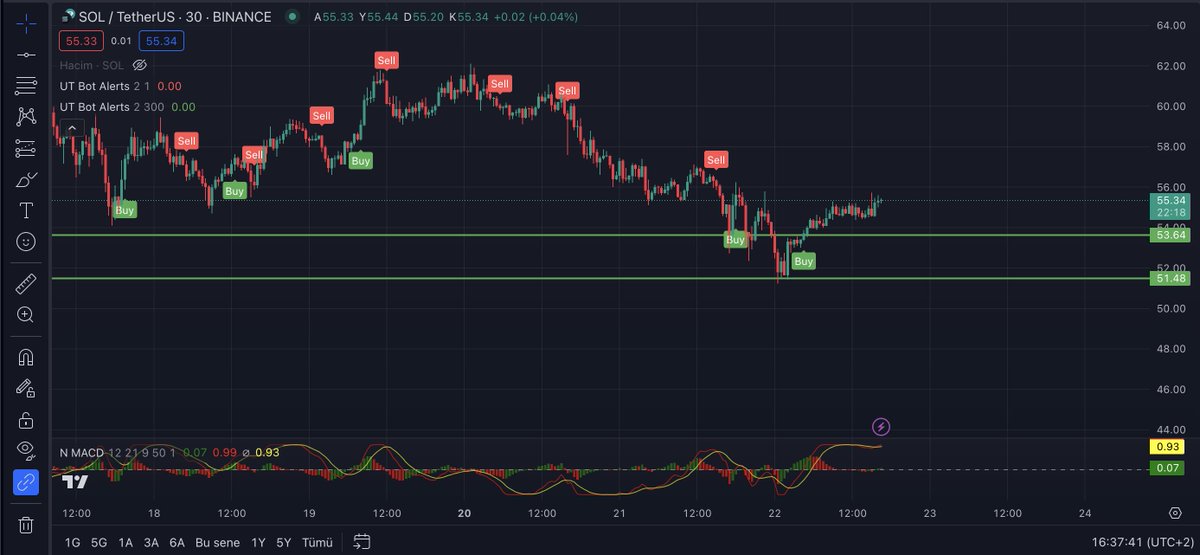Hide all drawings with eye icon

click(x=26, y=450)
